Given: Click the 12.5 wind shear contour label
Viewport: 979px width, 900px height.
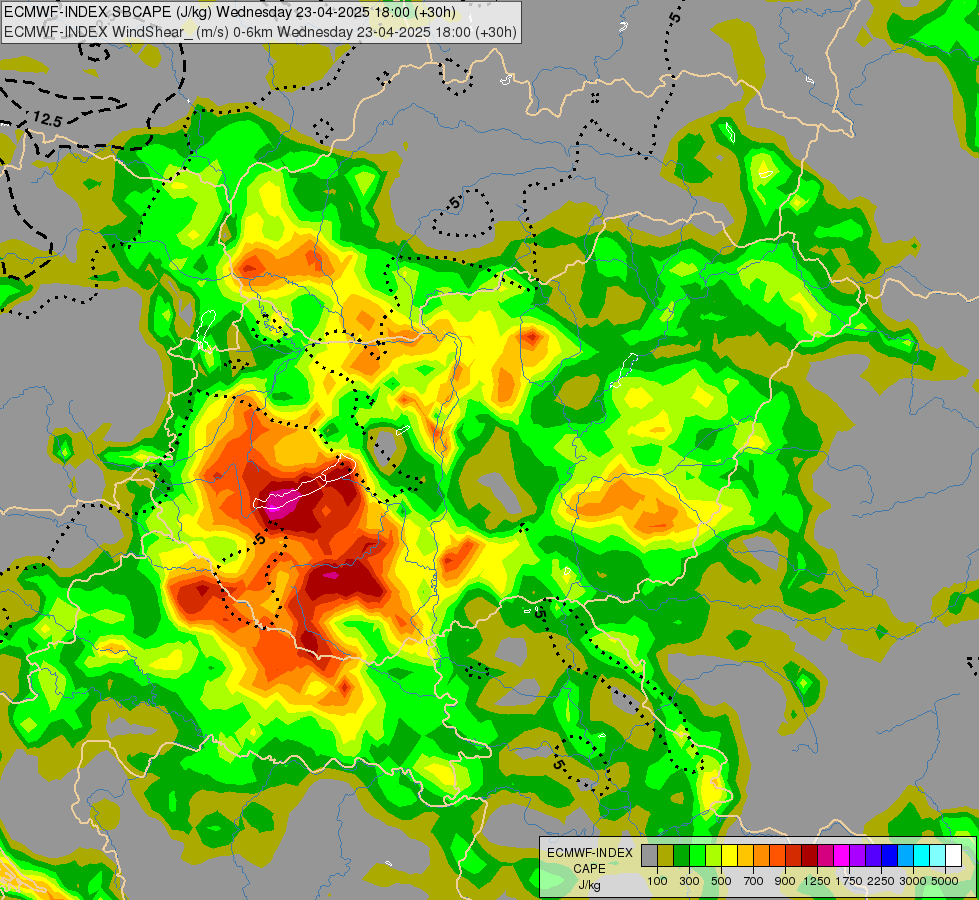Looking at the screenshot, I should 47,118.
